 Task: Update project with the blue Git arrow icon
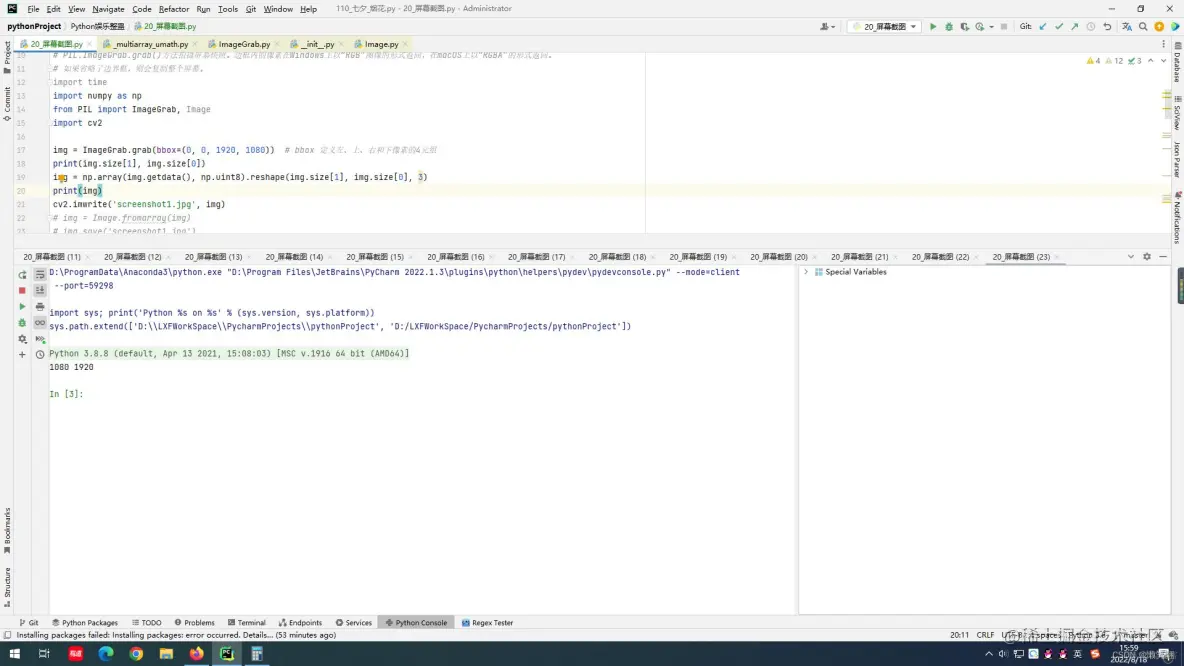coord(1043,25)
